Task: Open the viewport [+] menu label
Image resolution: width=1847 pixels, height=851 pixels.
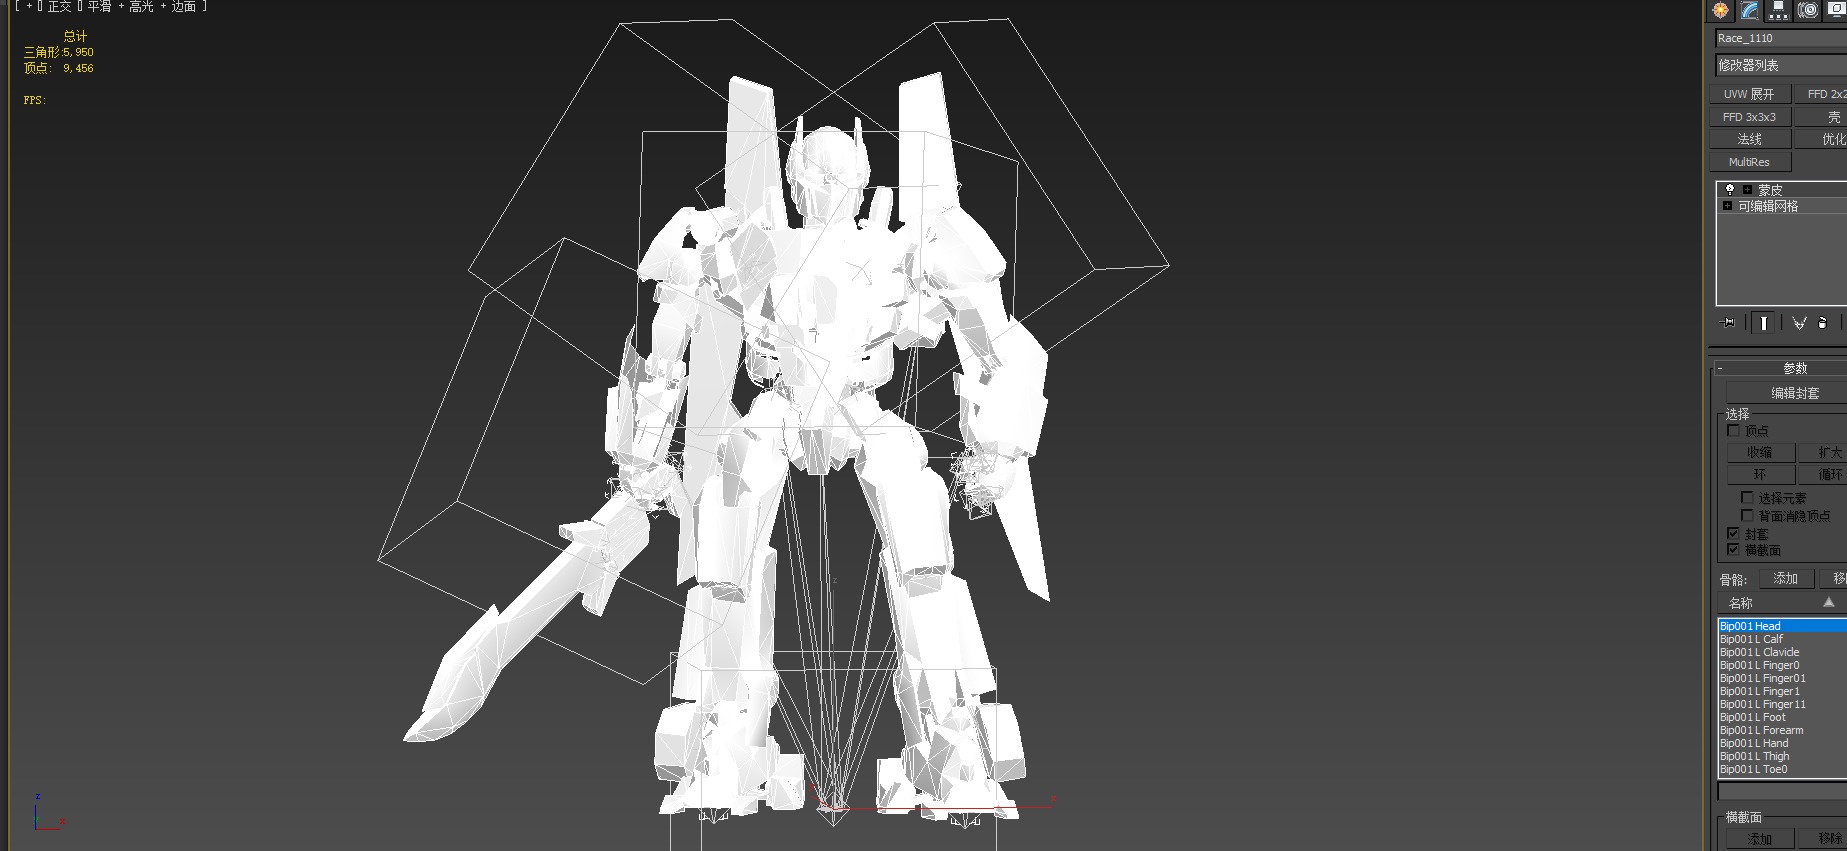Action: click(x=31, y=6)
